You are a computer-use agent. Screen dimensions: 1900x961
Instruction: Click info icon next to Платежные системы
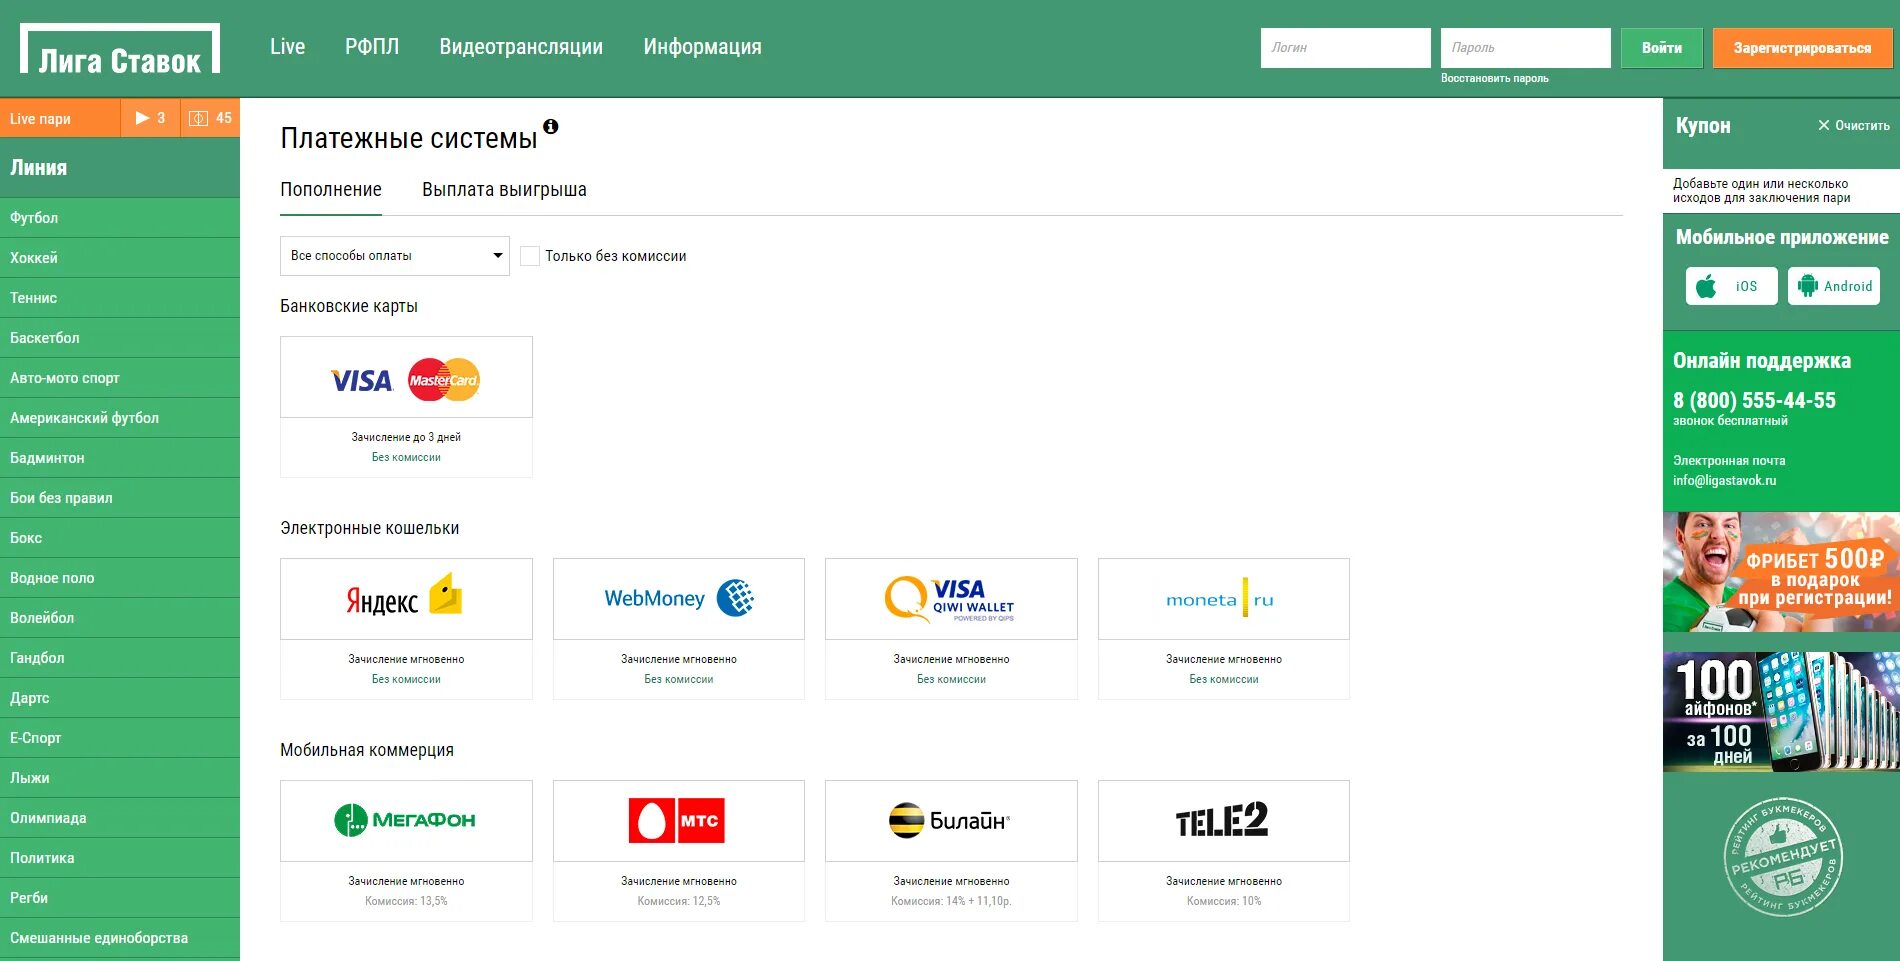(x=550, y=127)
